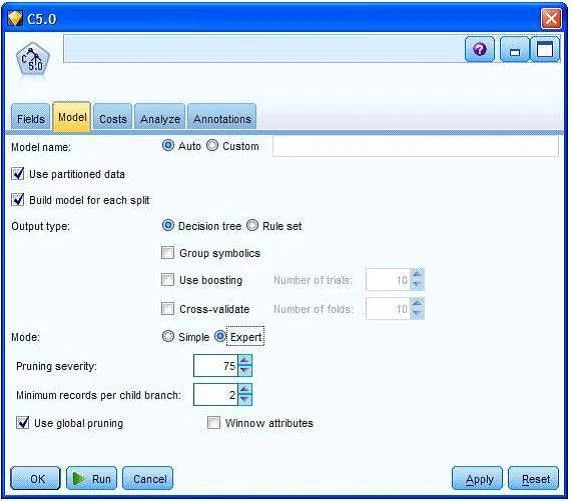Apply the current settings
Image resolution: width=572 pixels, height=502 pixels.
(477, 478)
